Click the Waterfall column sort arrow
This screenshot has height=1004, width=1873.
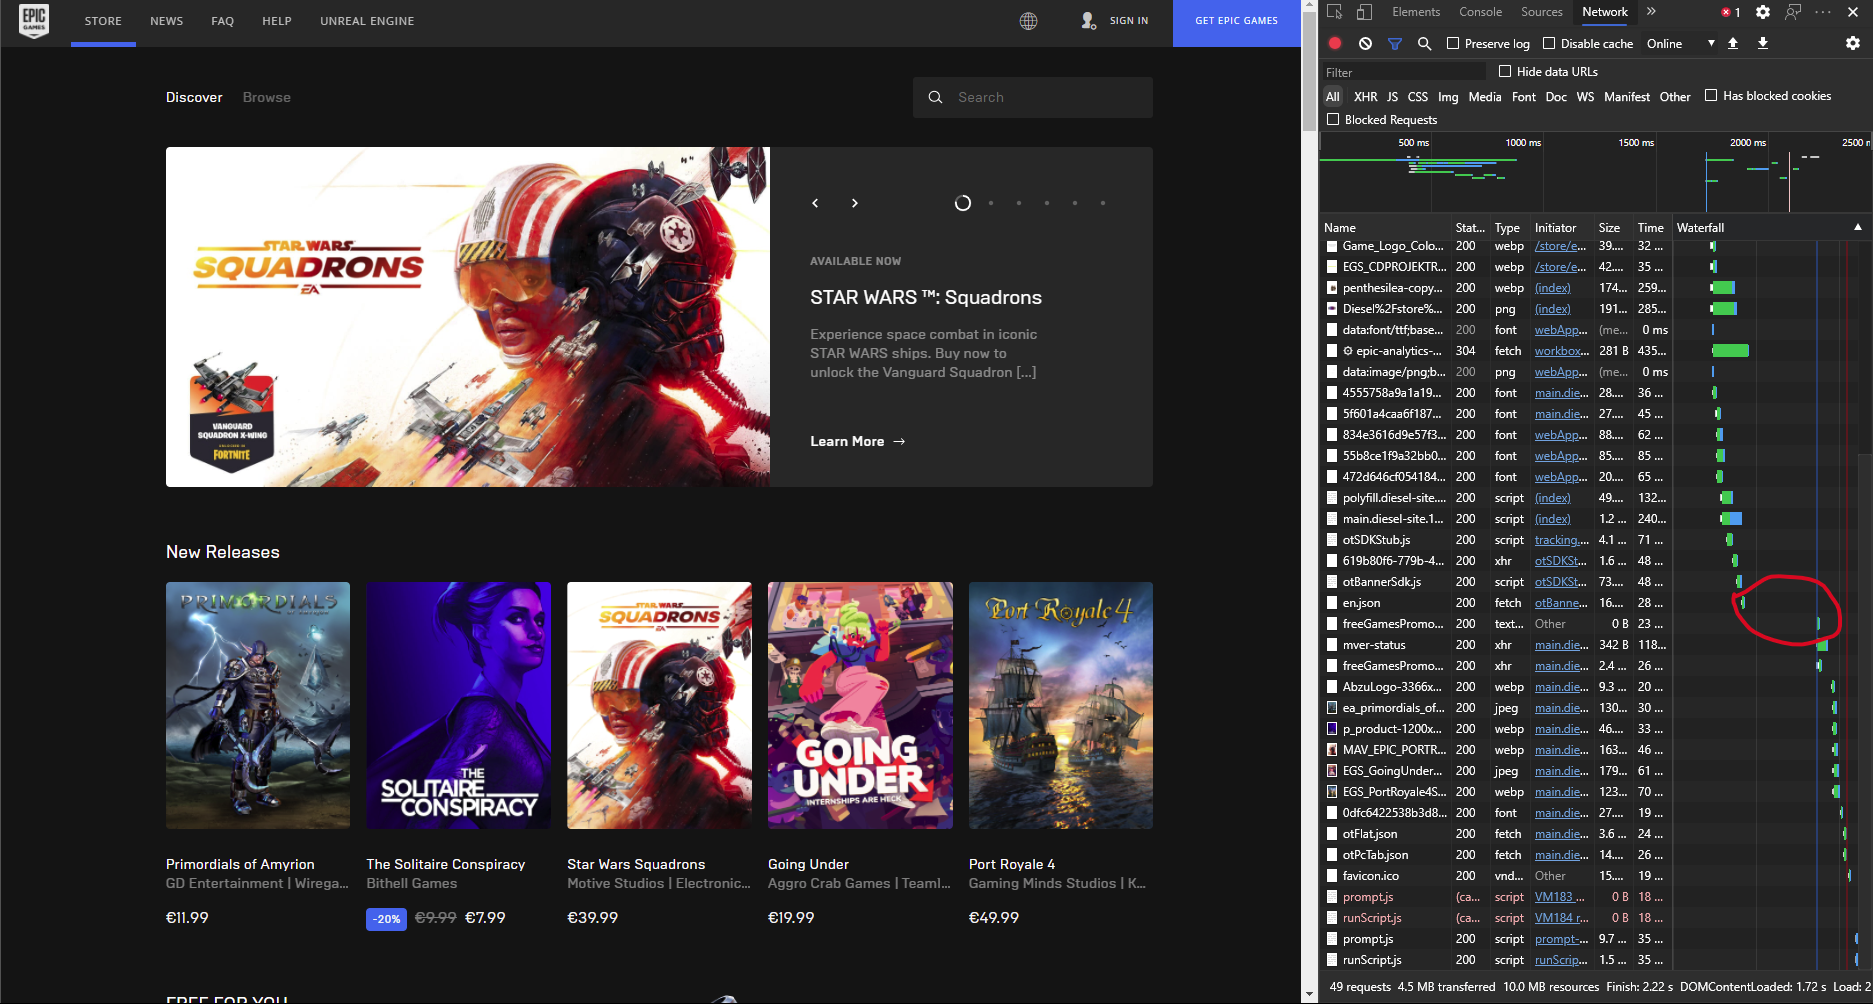tap(1858, 227)
